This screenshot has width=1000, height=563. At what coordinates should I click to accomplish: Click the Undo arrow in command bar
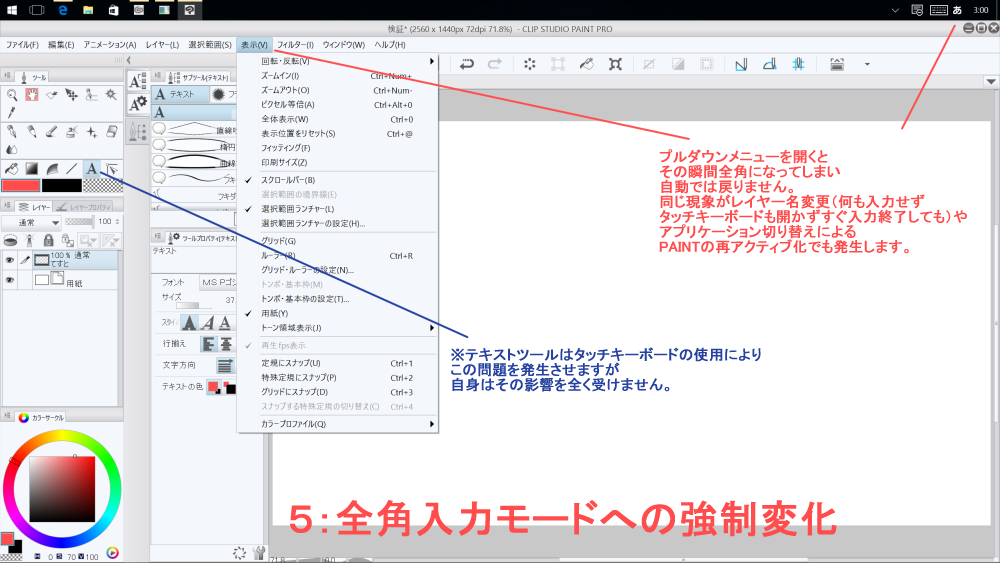coord(466,65)
